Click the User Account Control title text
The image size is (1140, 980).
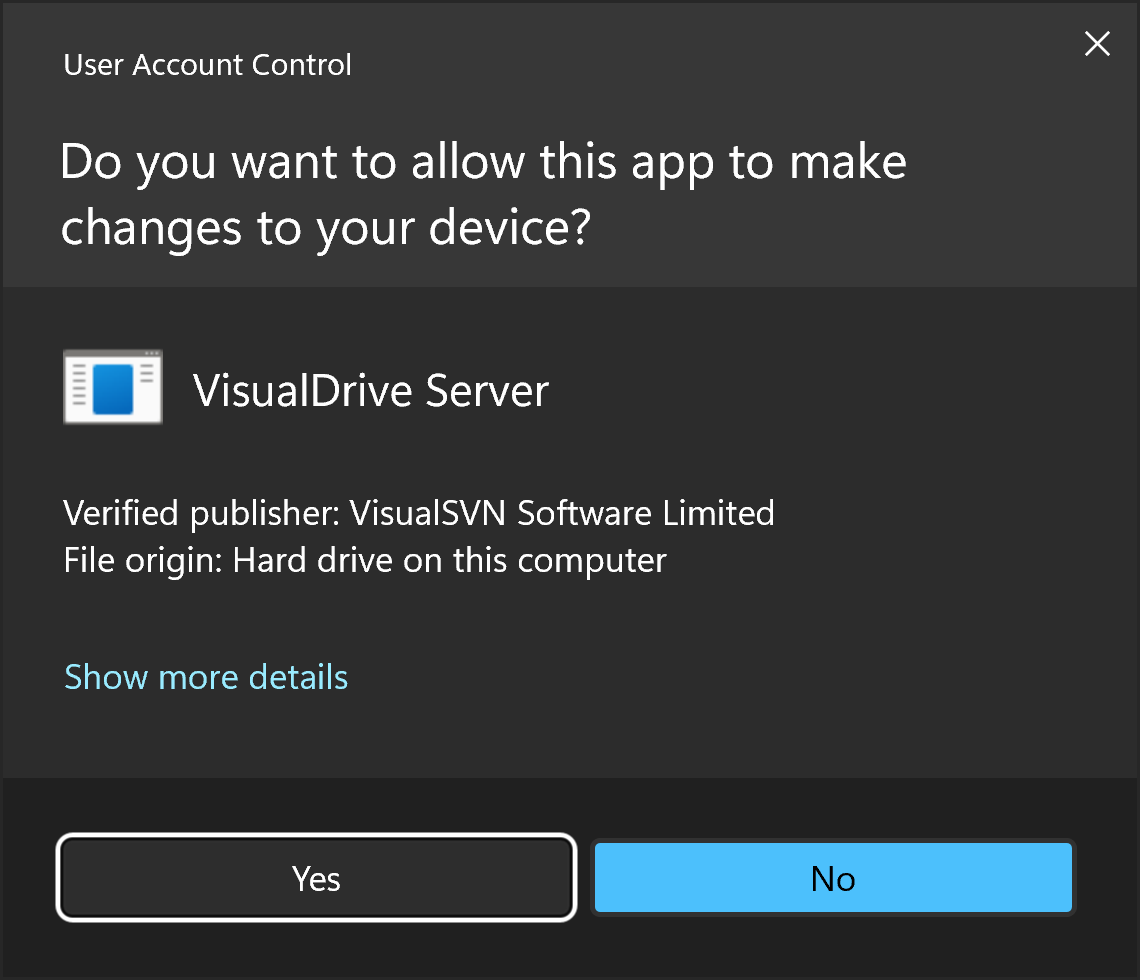coord(207,65)
